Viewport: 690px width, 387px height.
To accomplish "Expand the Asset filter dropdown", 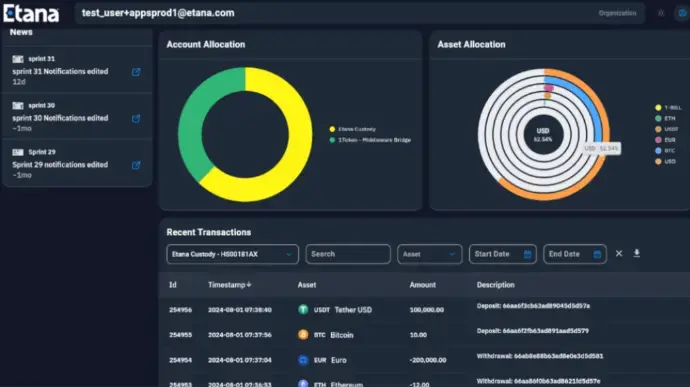I will tap(429, 254).
